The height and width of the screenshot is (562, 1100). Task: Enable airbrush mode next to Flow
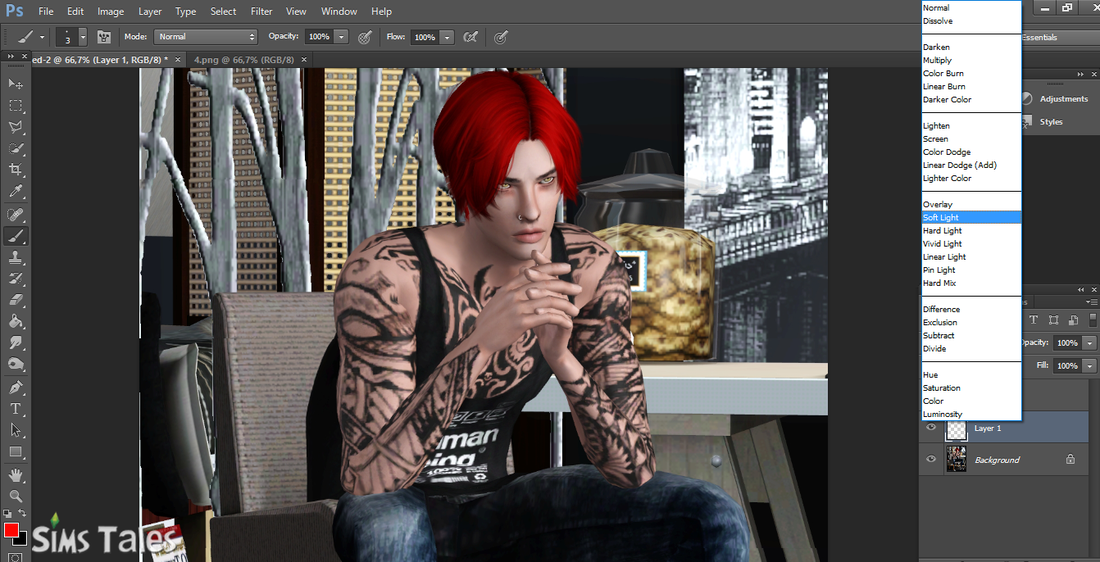471,37
